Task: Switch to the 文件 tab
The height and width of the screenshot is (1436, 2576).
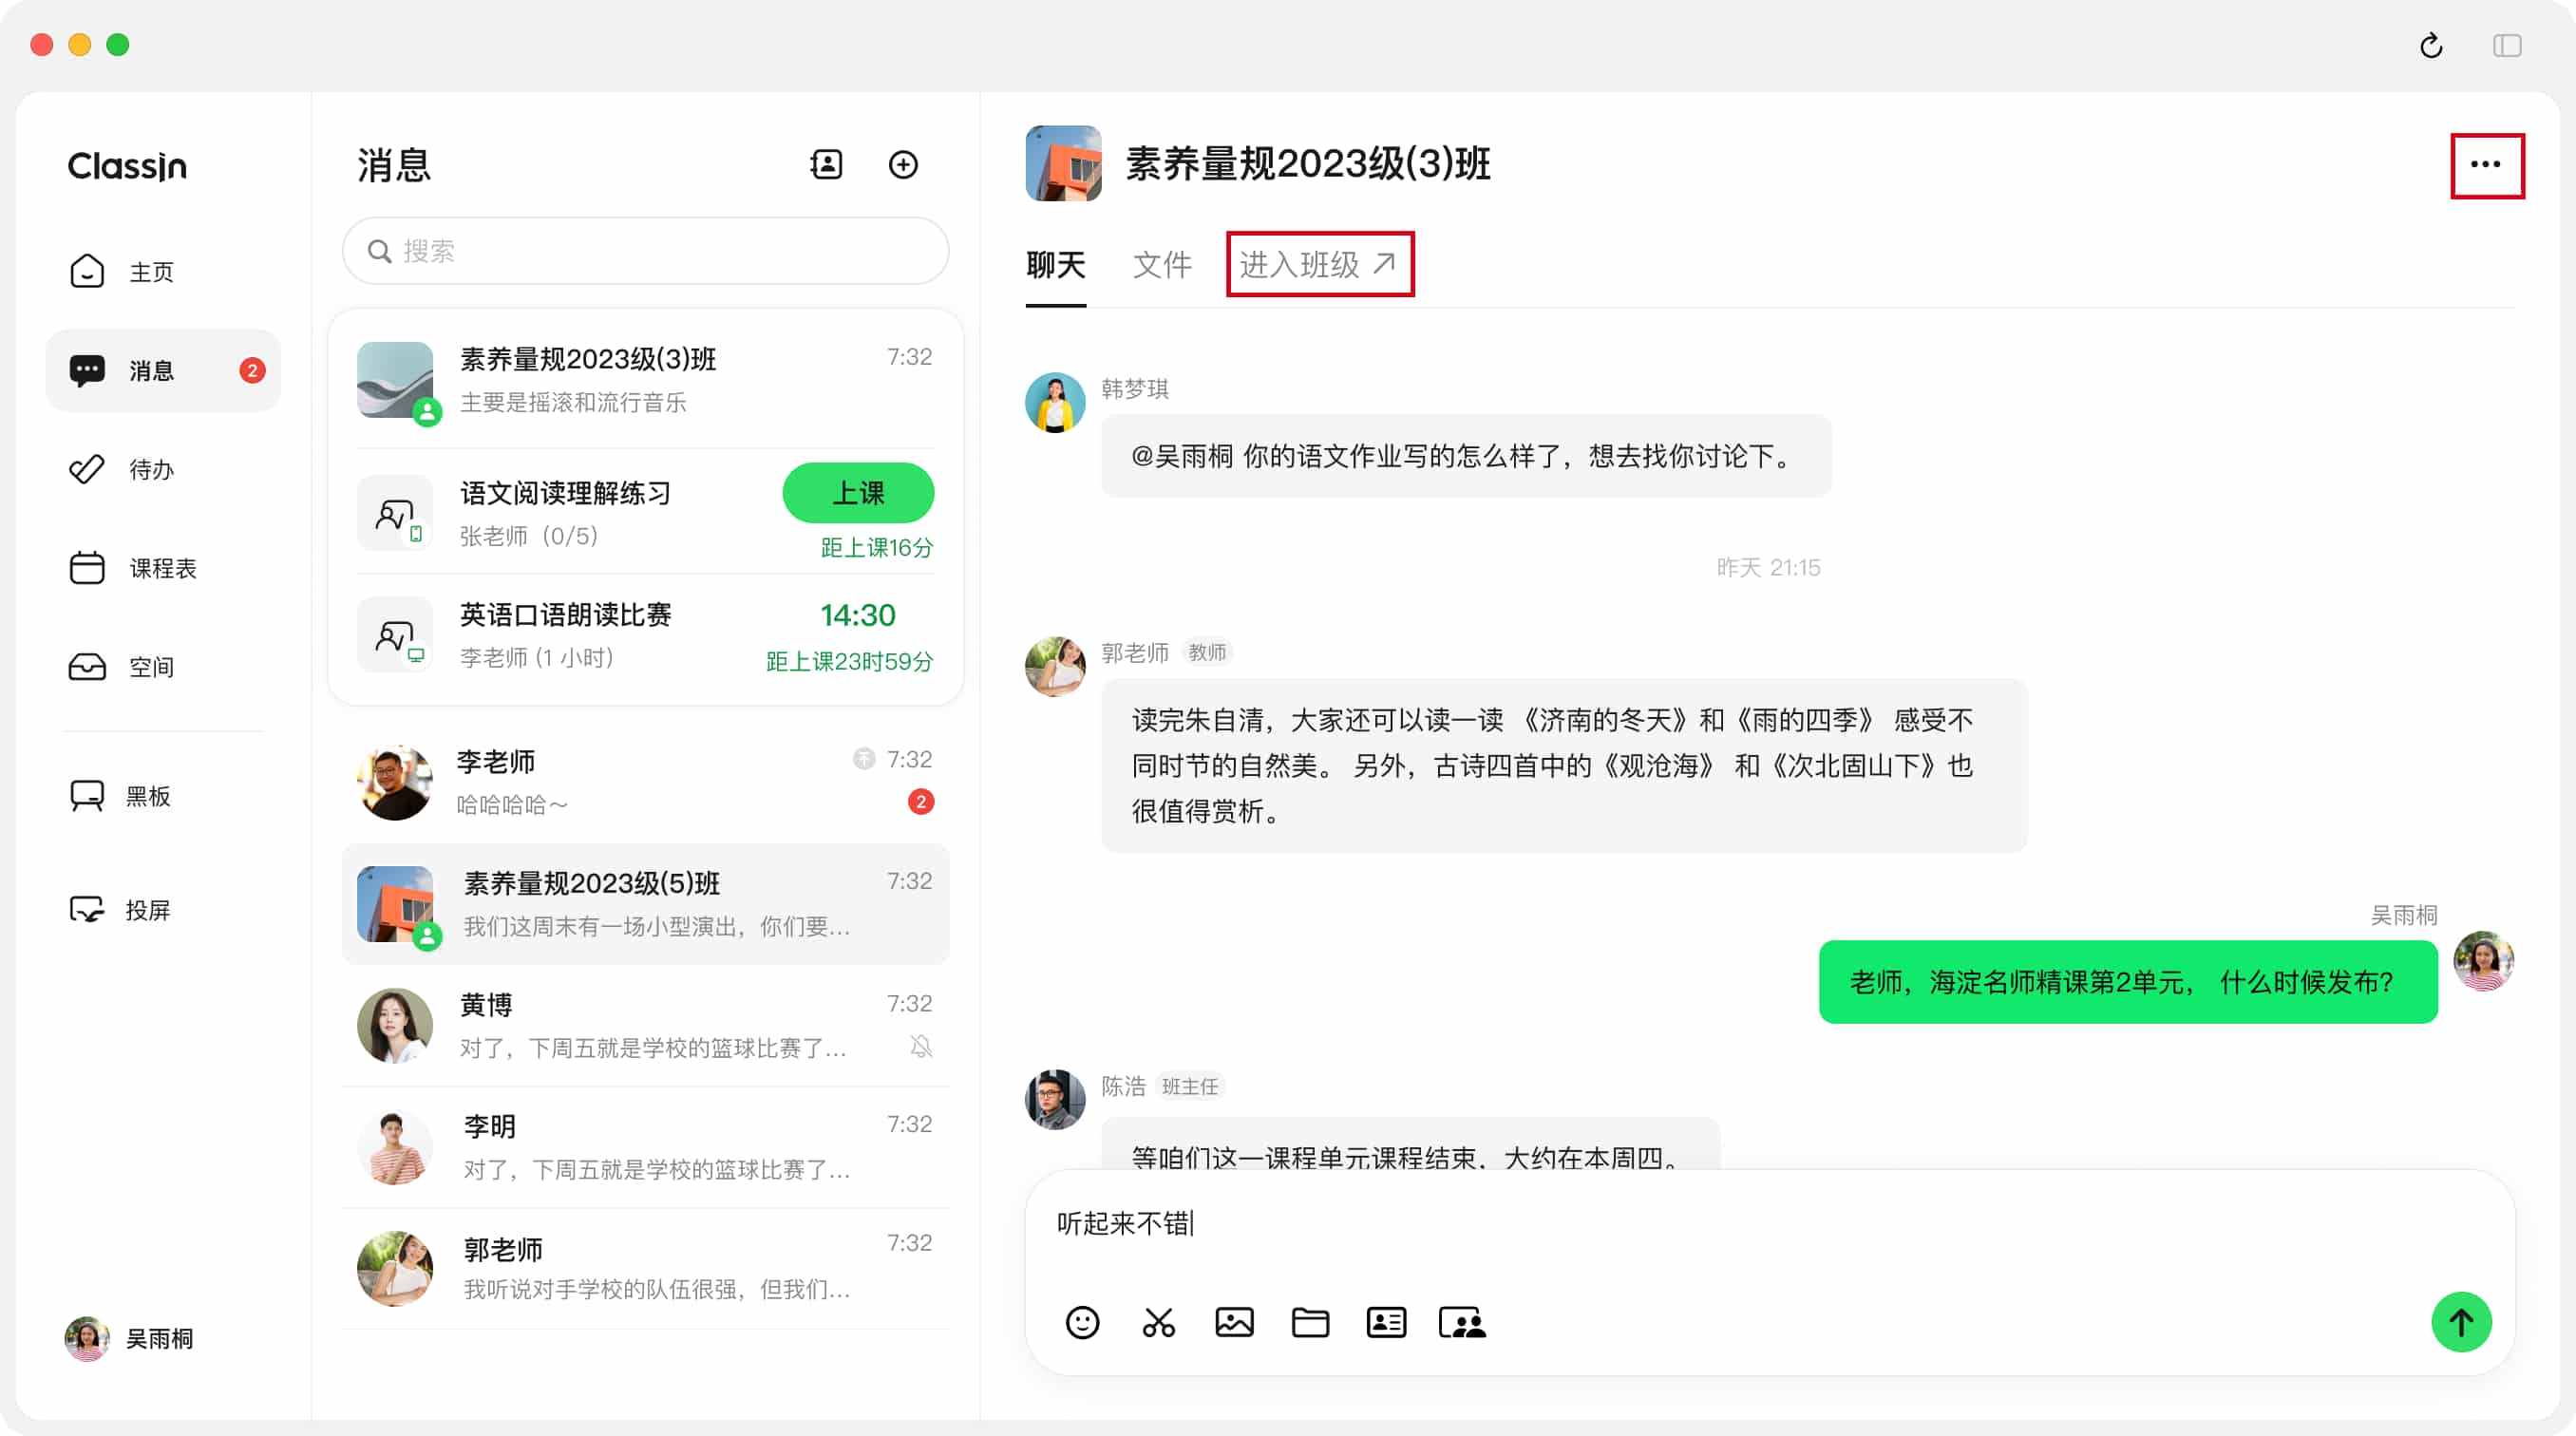Action: 1162,265
